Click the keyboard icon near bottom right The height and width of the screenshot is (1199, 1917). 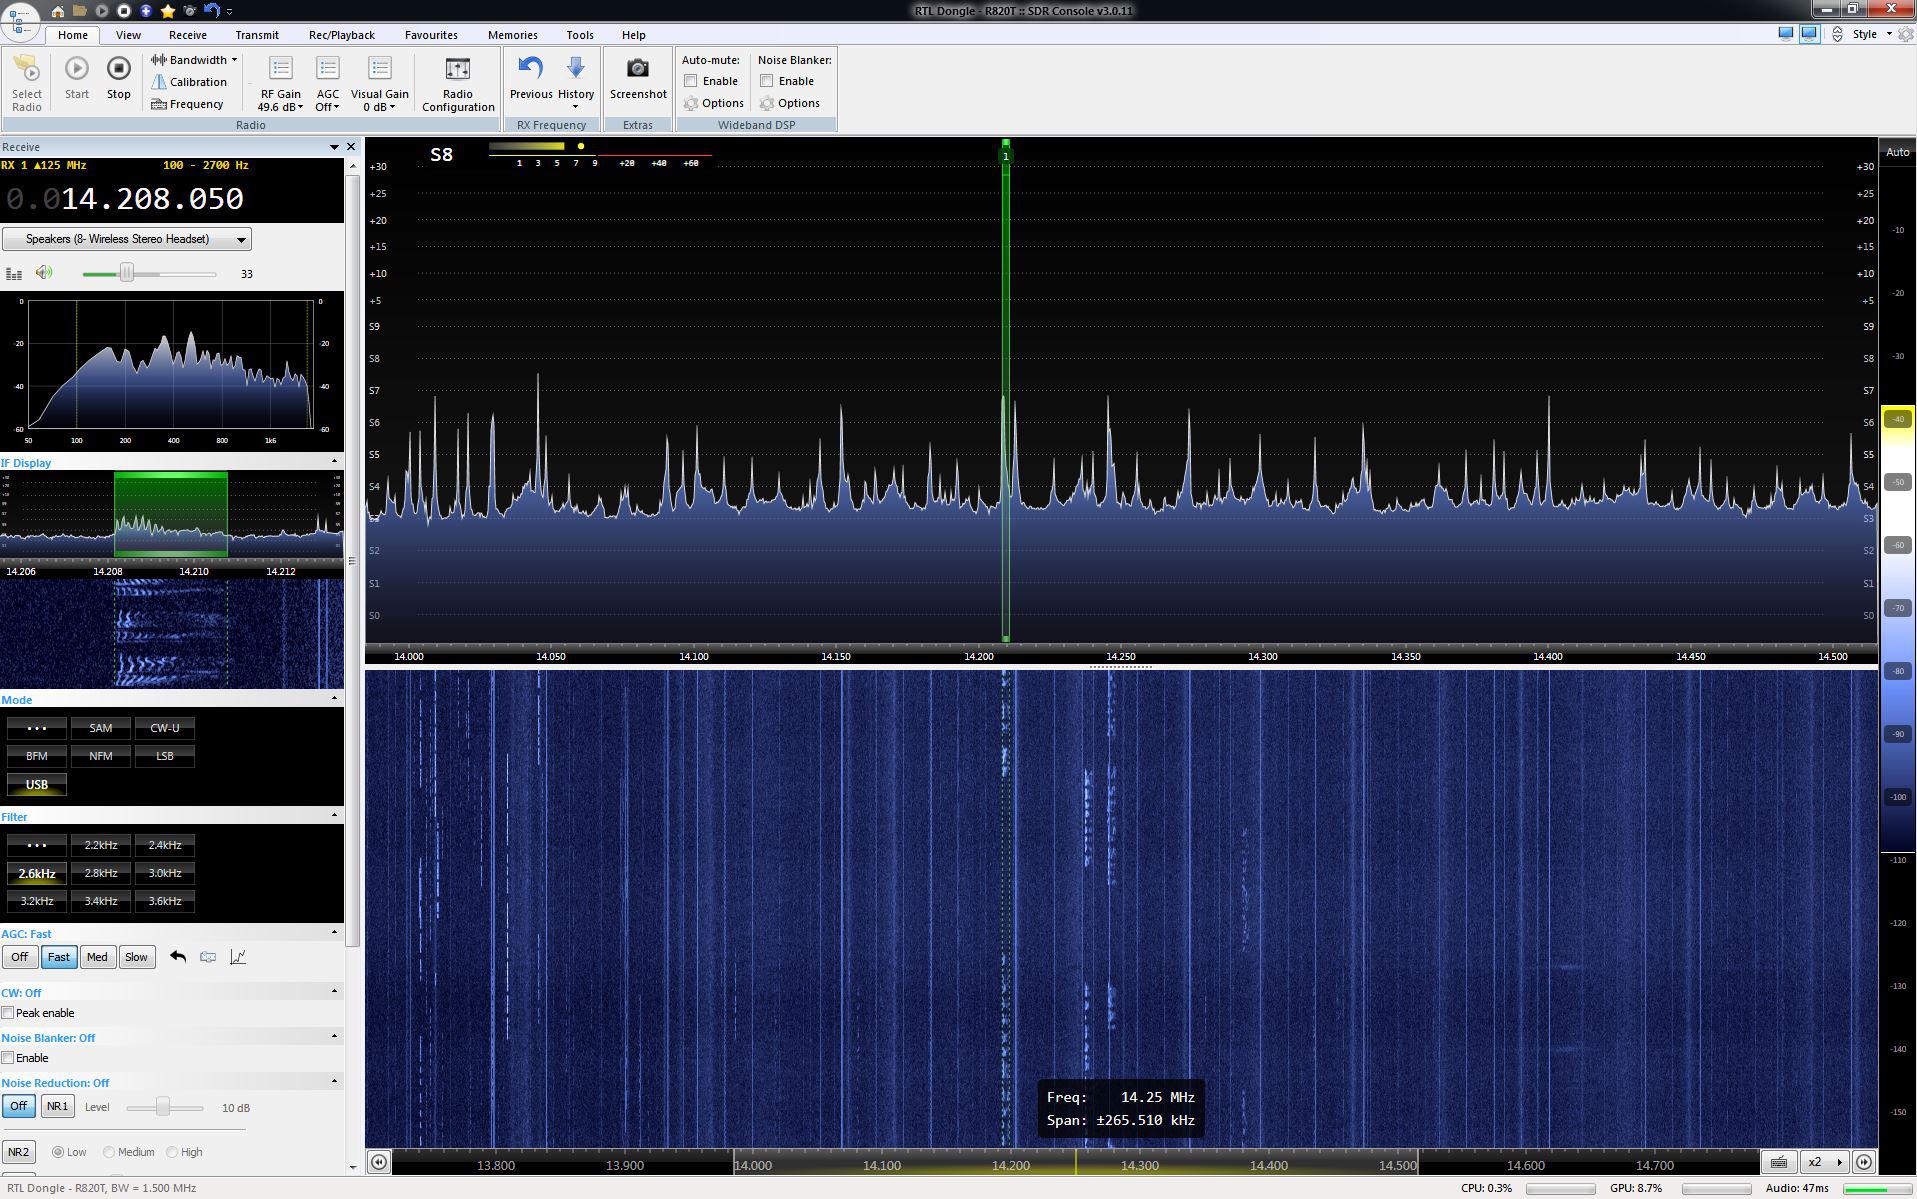[x=1779, y=1162]
